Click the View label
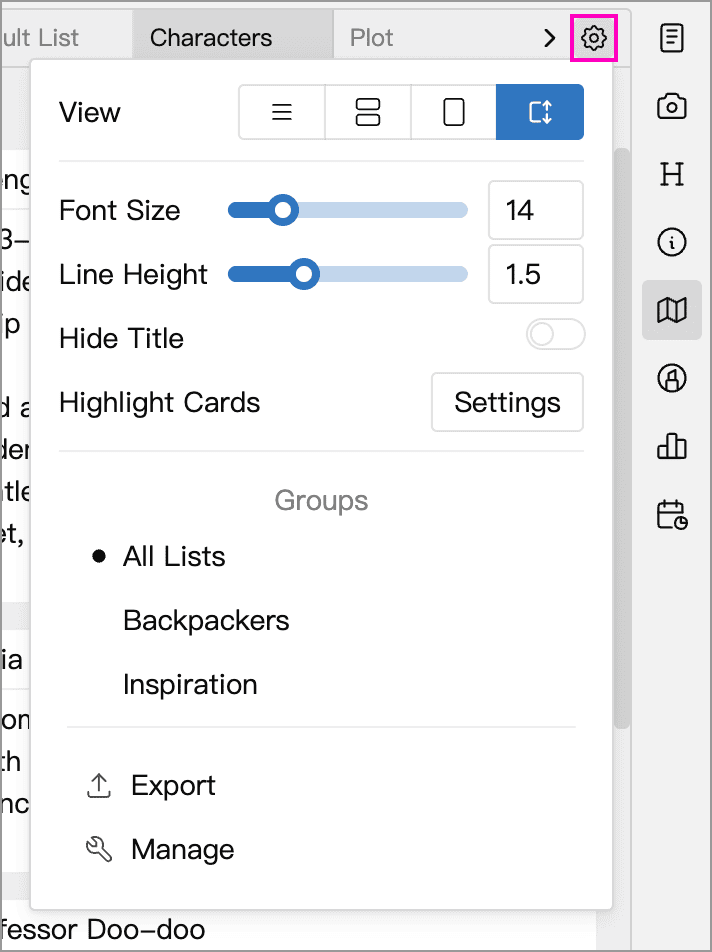Viewport: 712px width, 952px height. (x=90, y=112)
